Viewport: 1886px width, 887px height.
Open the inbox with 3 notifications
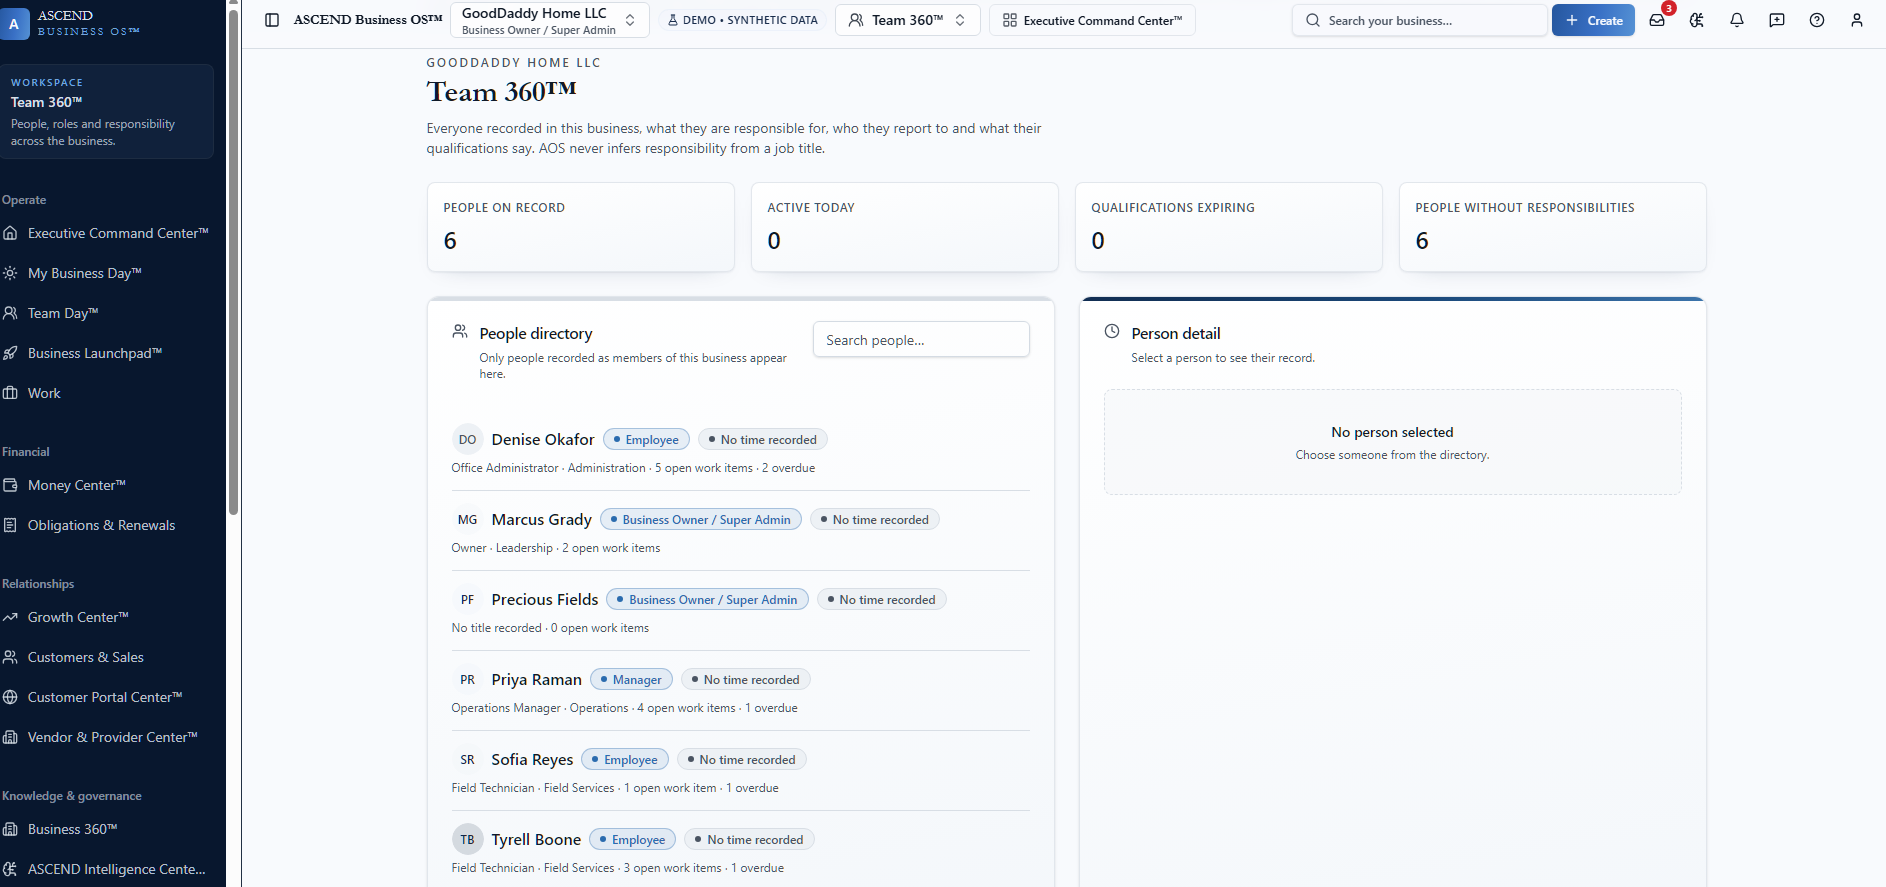tap(1657, 20)
